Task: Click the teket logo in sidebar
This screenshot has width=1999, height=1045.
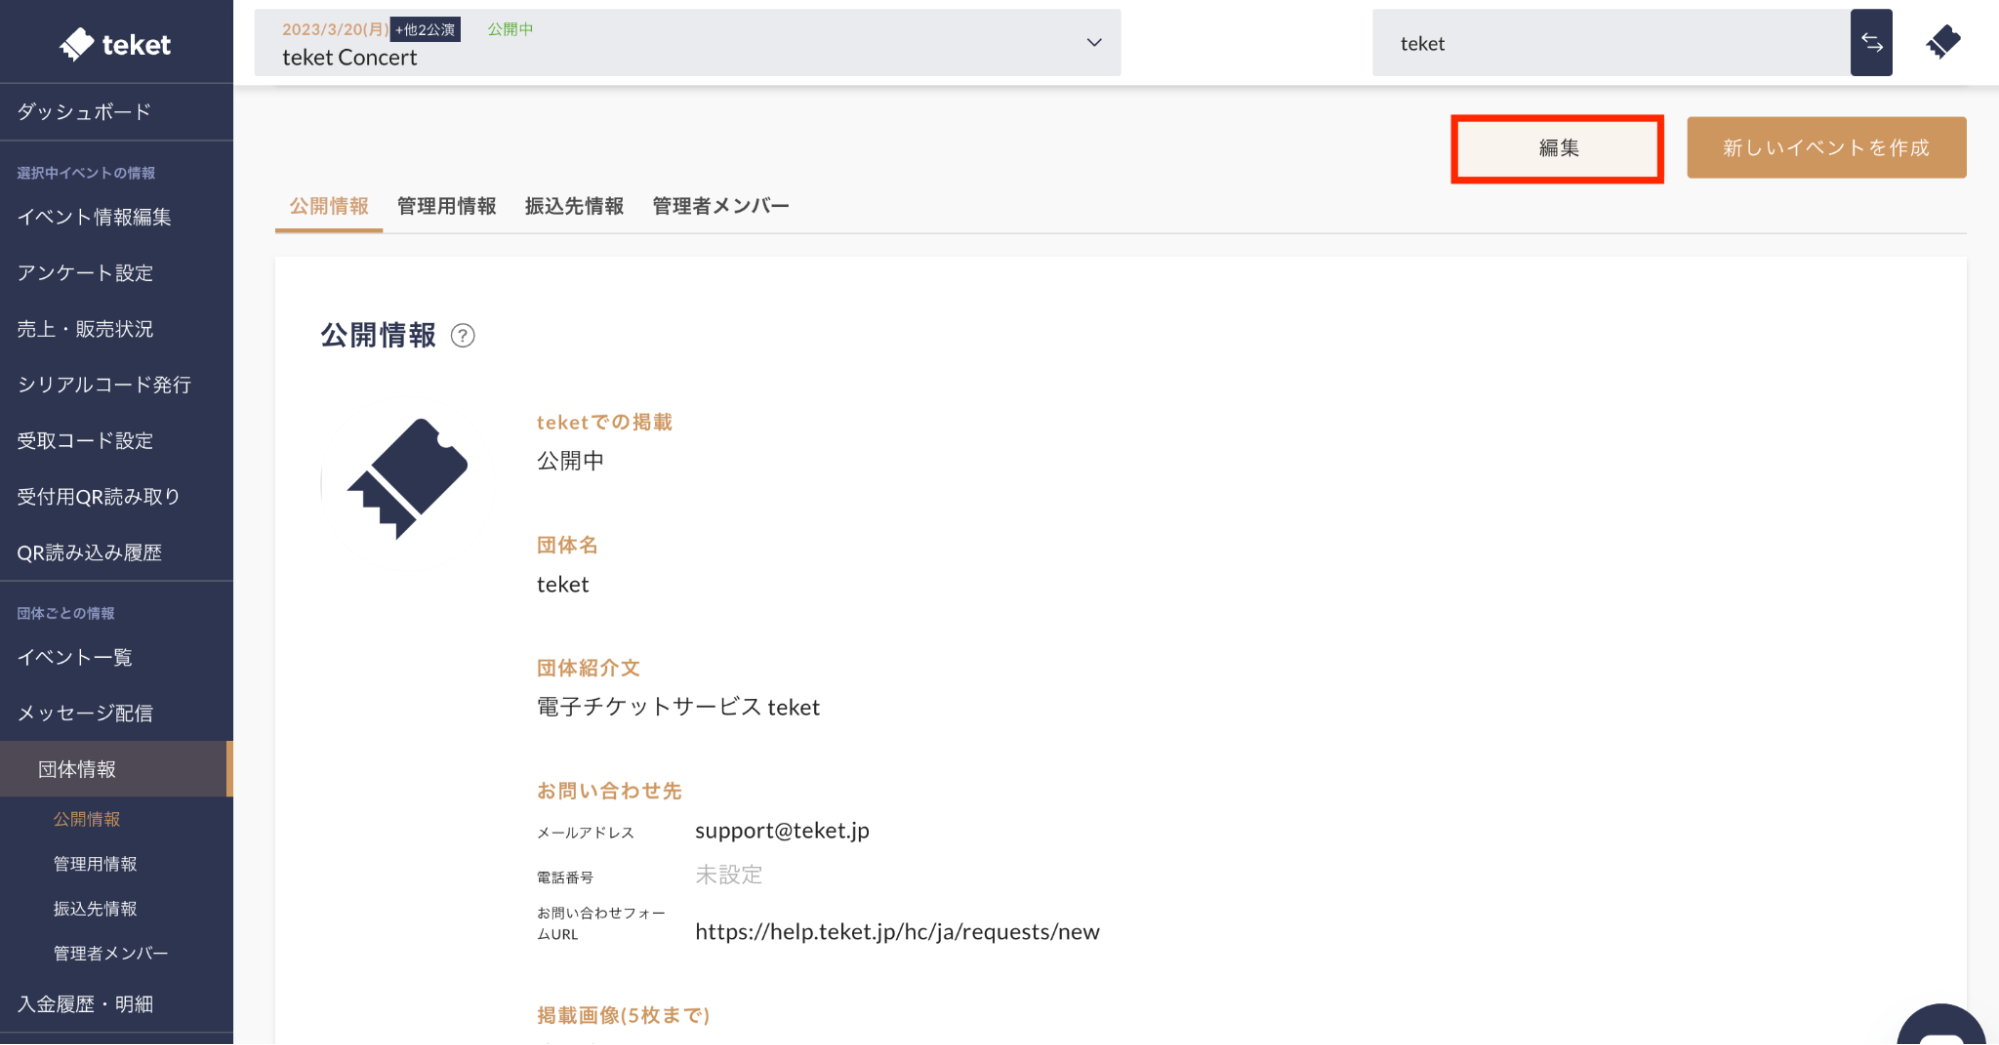Action: click(x=115, y=44)
